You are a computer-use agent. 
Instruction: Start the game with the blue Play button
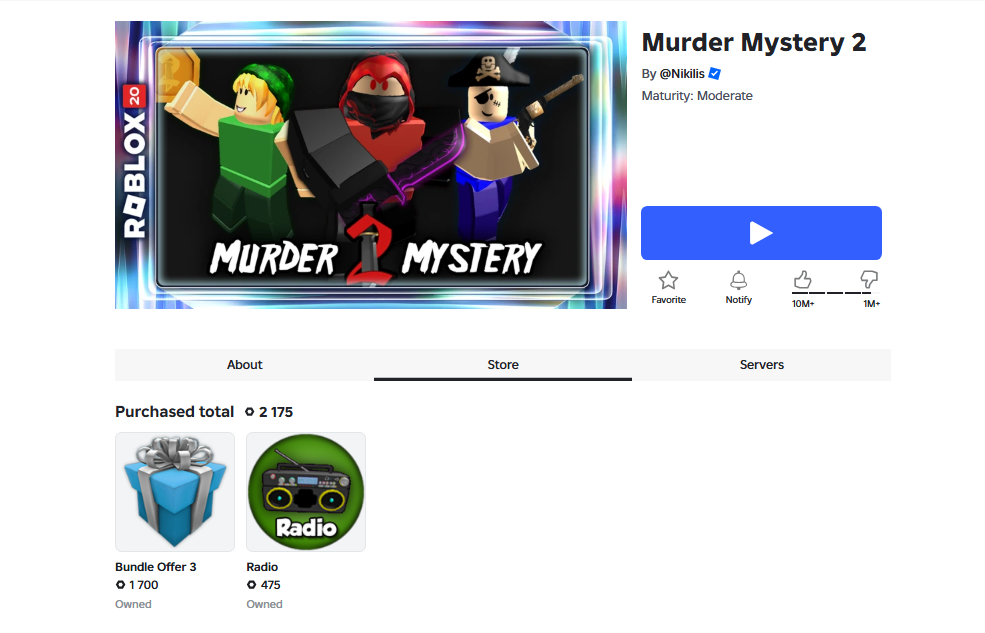pos(761,233)
